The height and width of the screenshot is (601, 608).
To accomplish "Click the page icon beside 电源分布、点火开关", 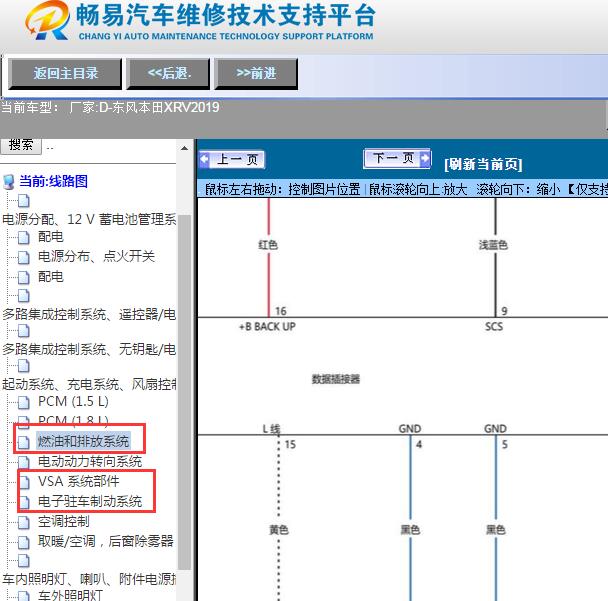I will (x=24, y=257).
